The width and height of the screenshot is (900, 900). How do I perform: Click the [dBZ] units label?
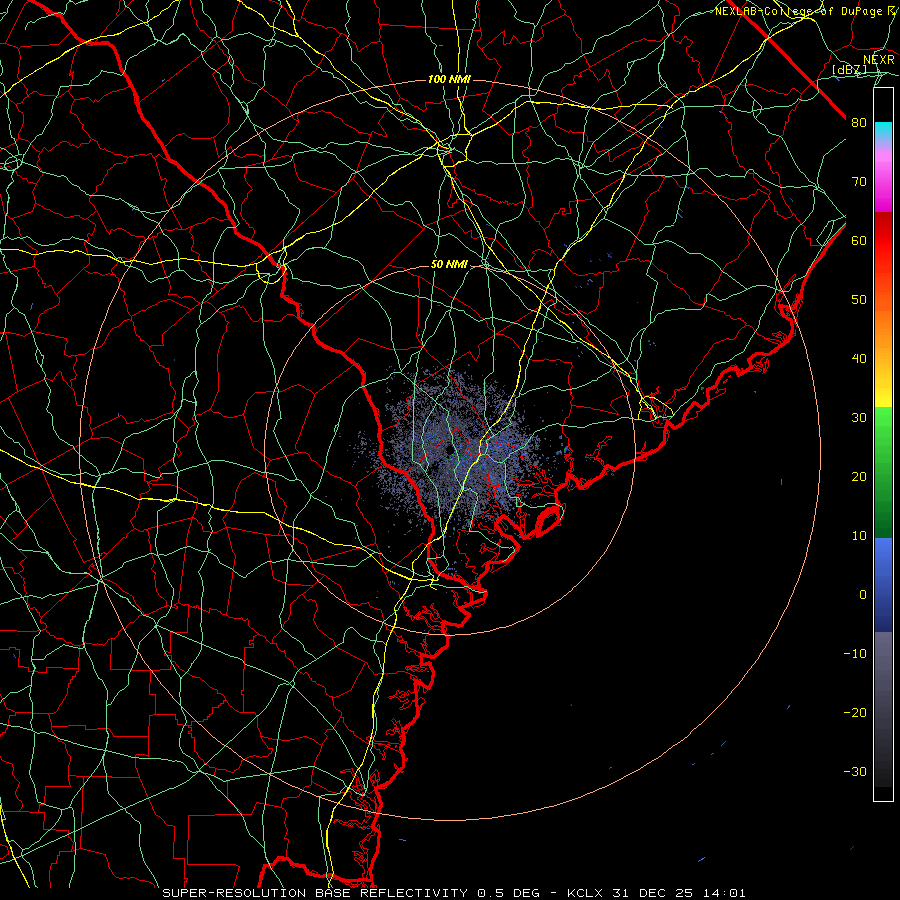click(x=849, y=69)
